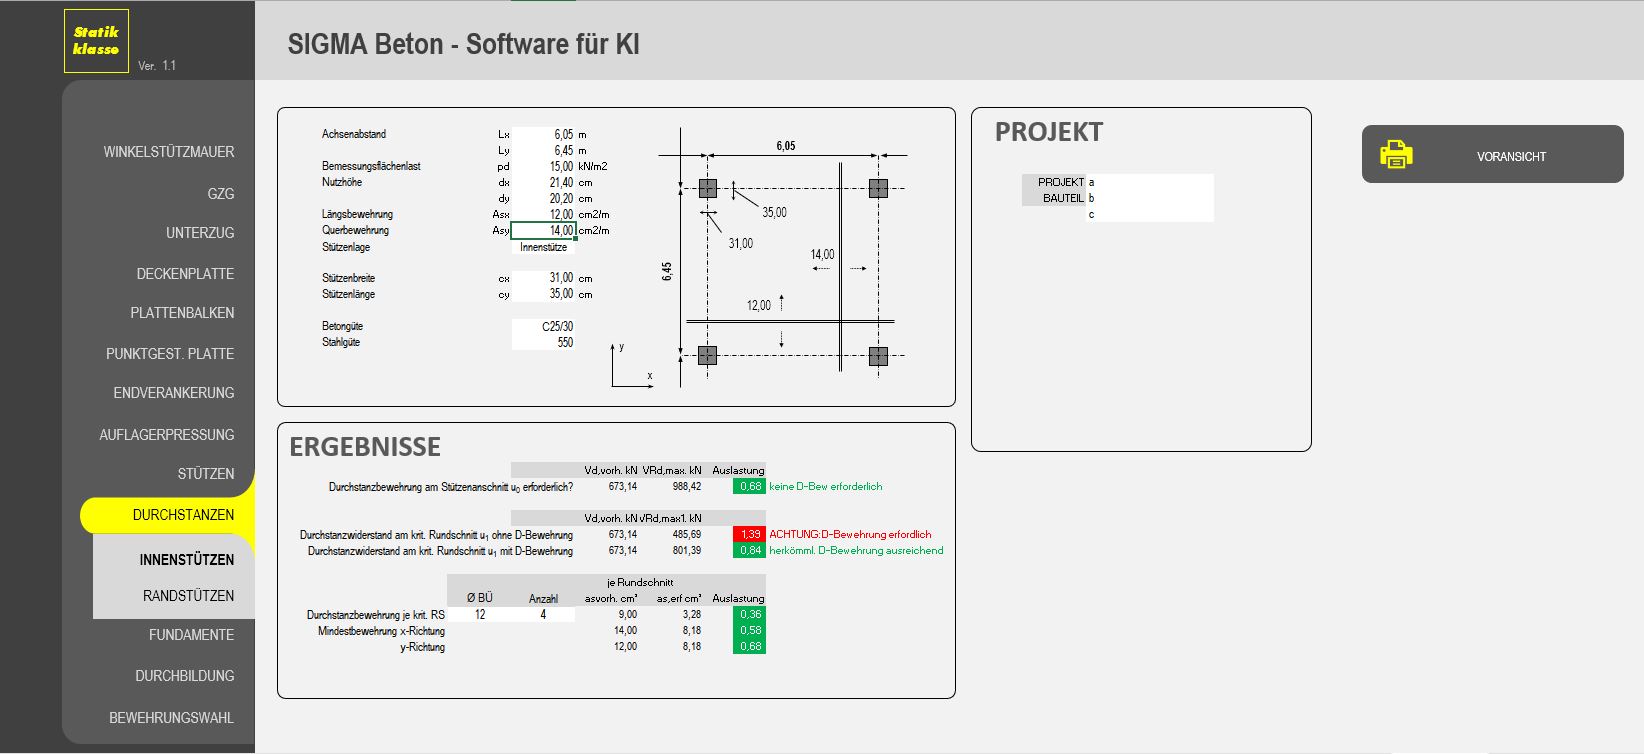Click the yellow Statik klasse logo
The height and width of the screenshot is (754, 1644).
point(96,41)
